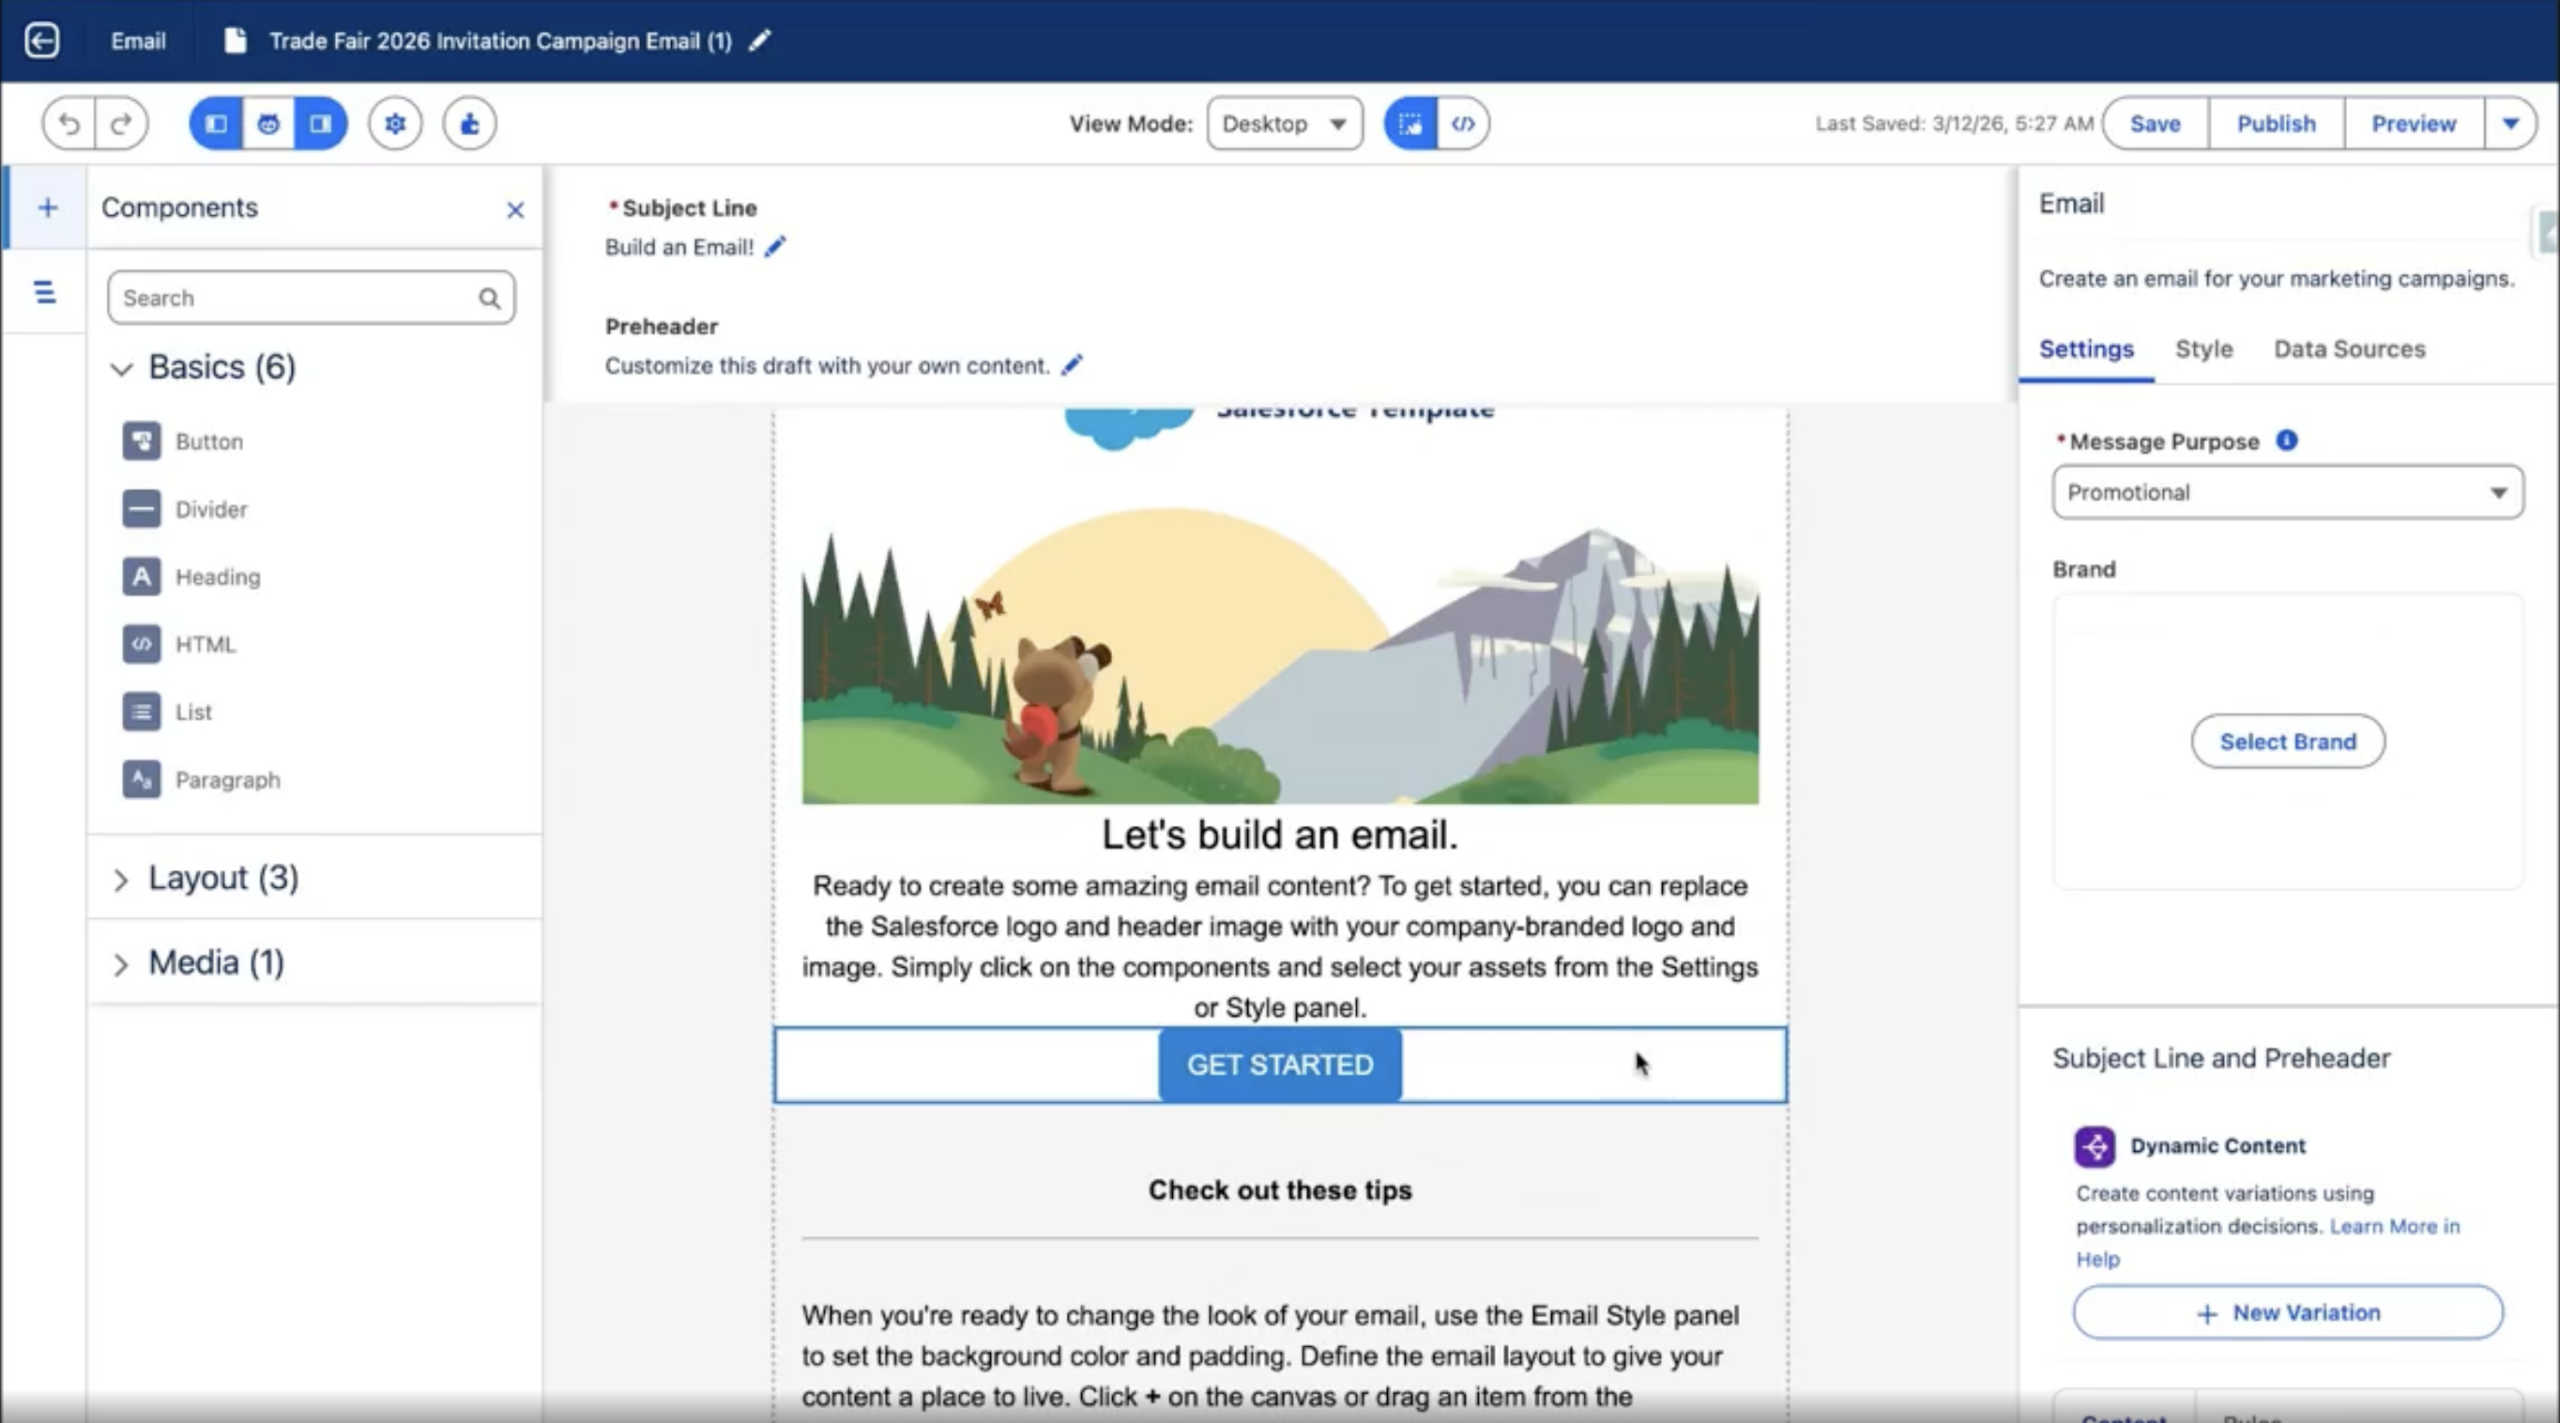Click the Message Purpose info icon
The height and width of the screenshot is (1423, 2560).
[2286, 441]
